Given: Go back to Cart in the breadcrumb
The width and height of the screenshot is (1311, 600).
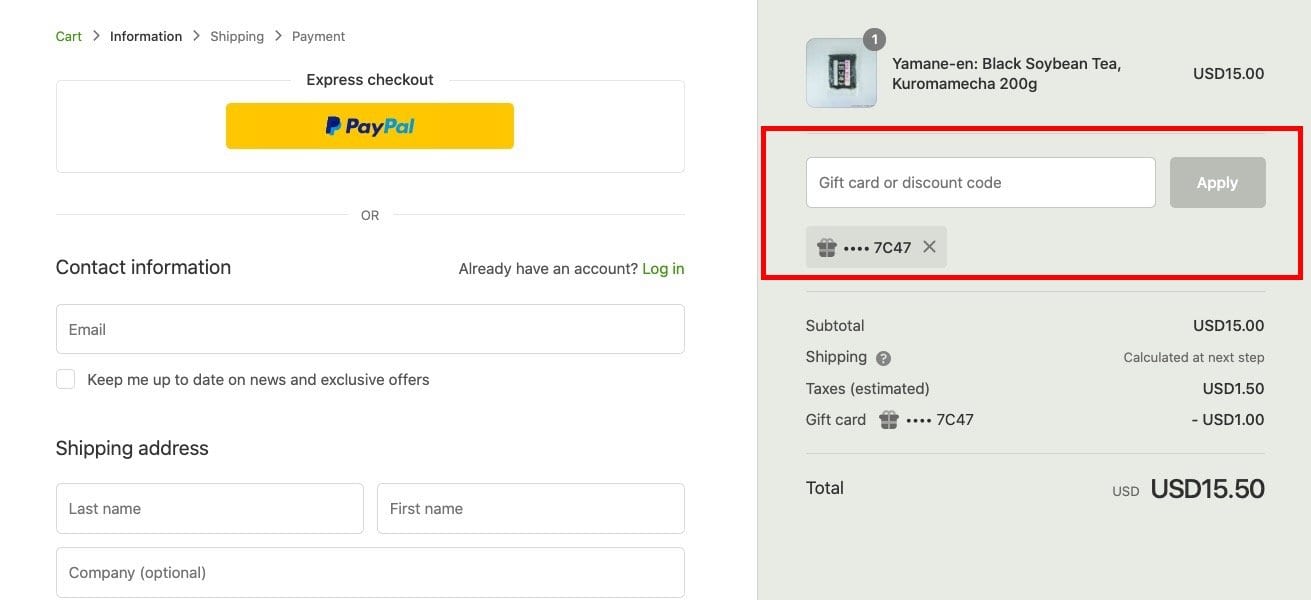Looking at the screenshot, I should pyautogui.click(x=69, y=36).
